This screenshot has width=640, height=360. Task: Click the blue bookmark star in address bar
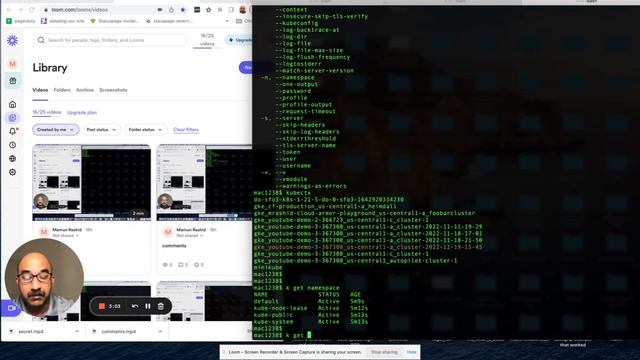183,9
